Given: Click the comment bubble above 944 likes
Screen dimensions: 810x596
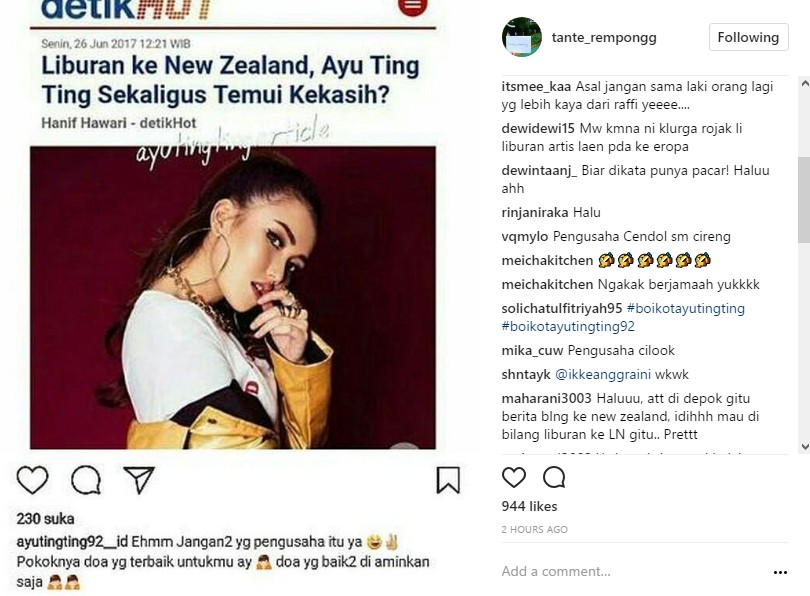Looking at the screenshot, I should 553,477.
